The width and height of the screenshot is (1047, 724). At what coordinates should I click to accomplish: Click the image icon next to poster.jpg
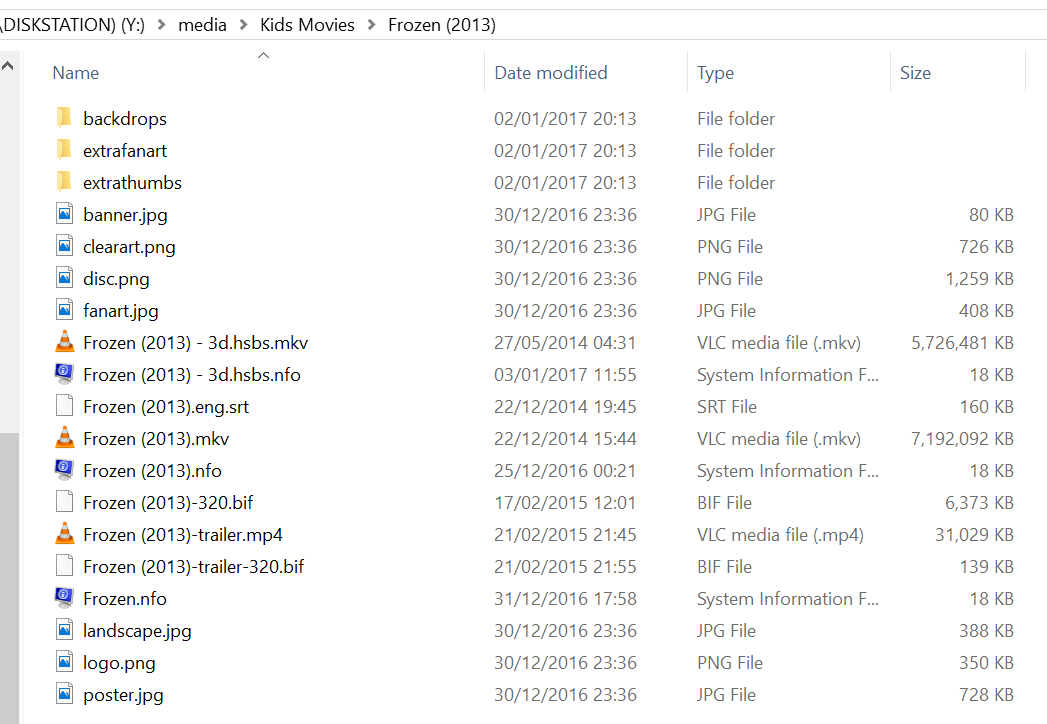click(64, 694)
